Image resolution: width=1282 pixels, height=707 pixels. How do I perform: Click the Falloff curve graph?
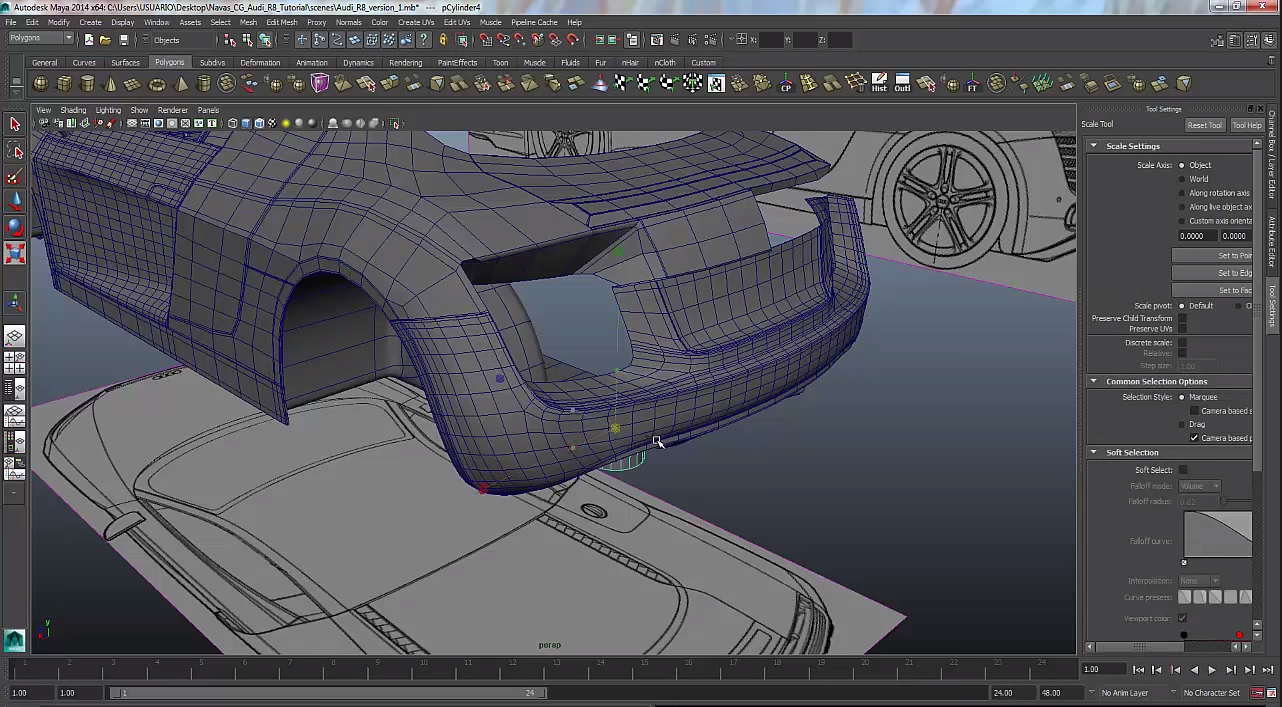(1217, 534)
